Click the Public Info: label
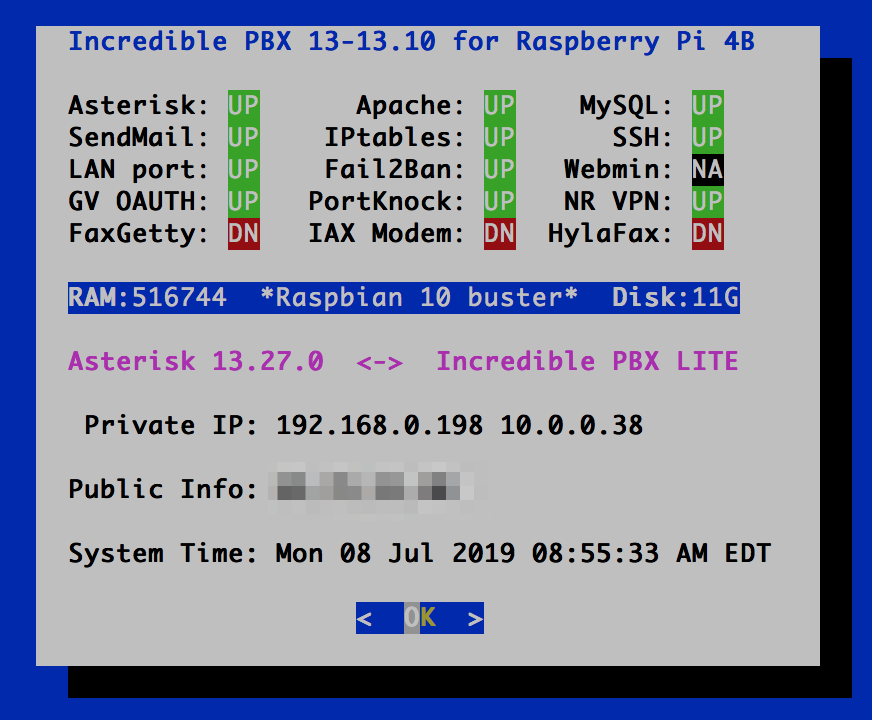This screenshot has height=720, width=872. (x=163, y=489)
